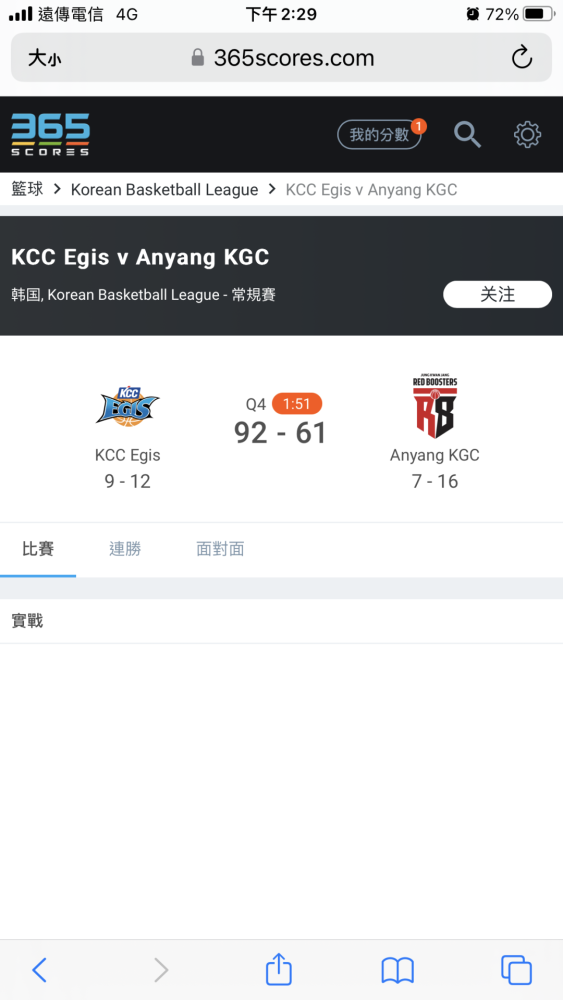Go back with Safari back arrow
The width and height of the screenshot is (563, 1000).
[x=40, y=970]
